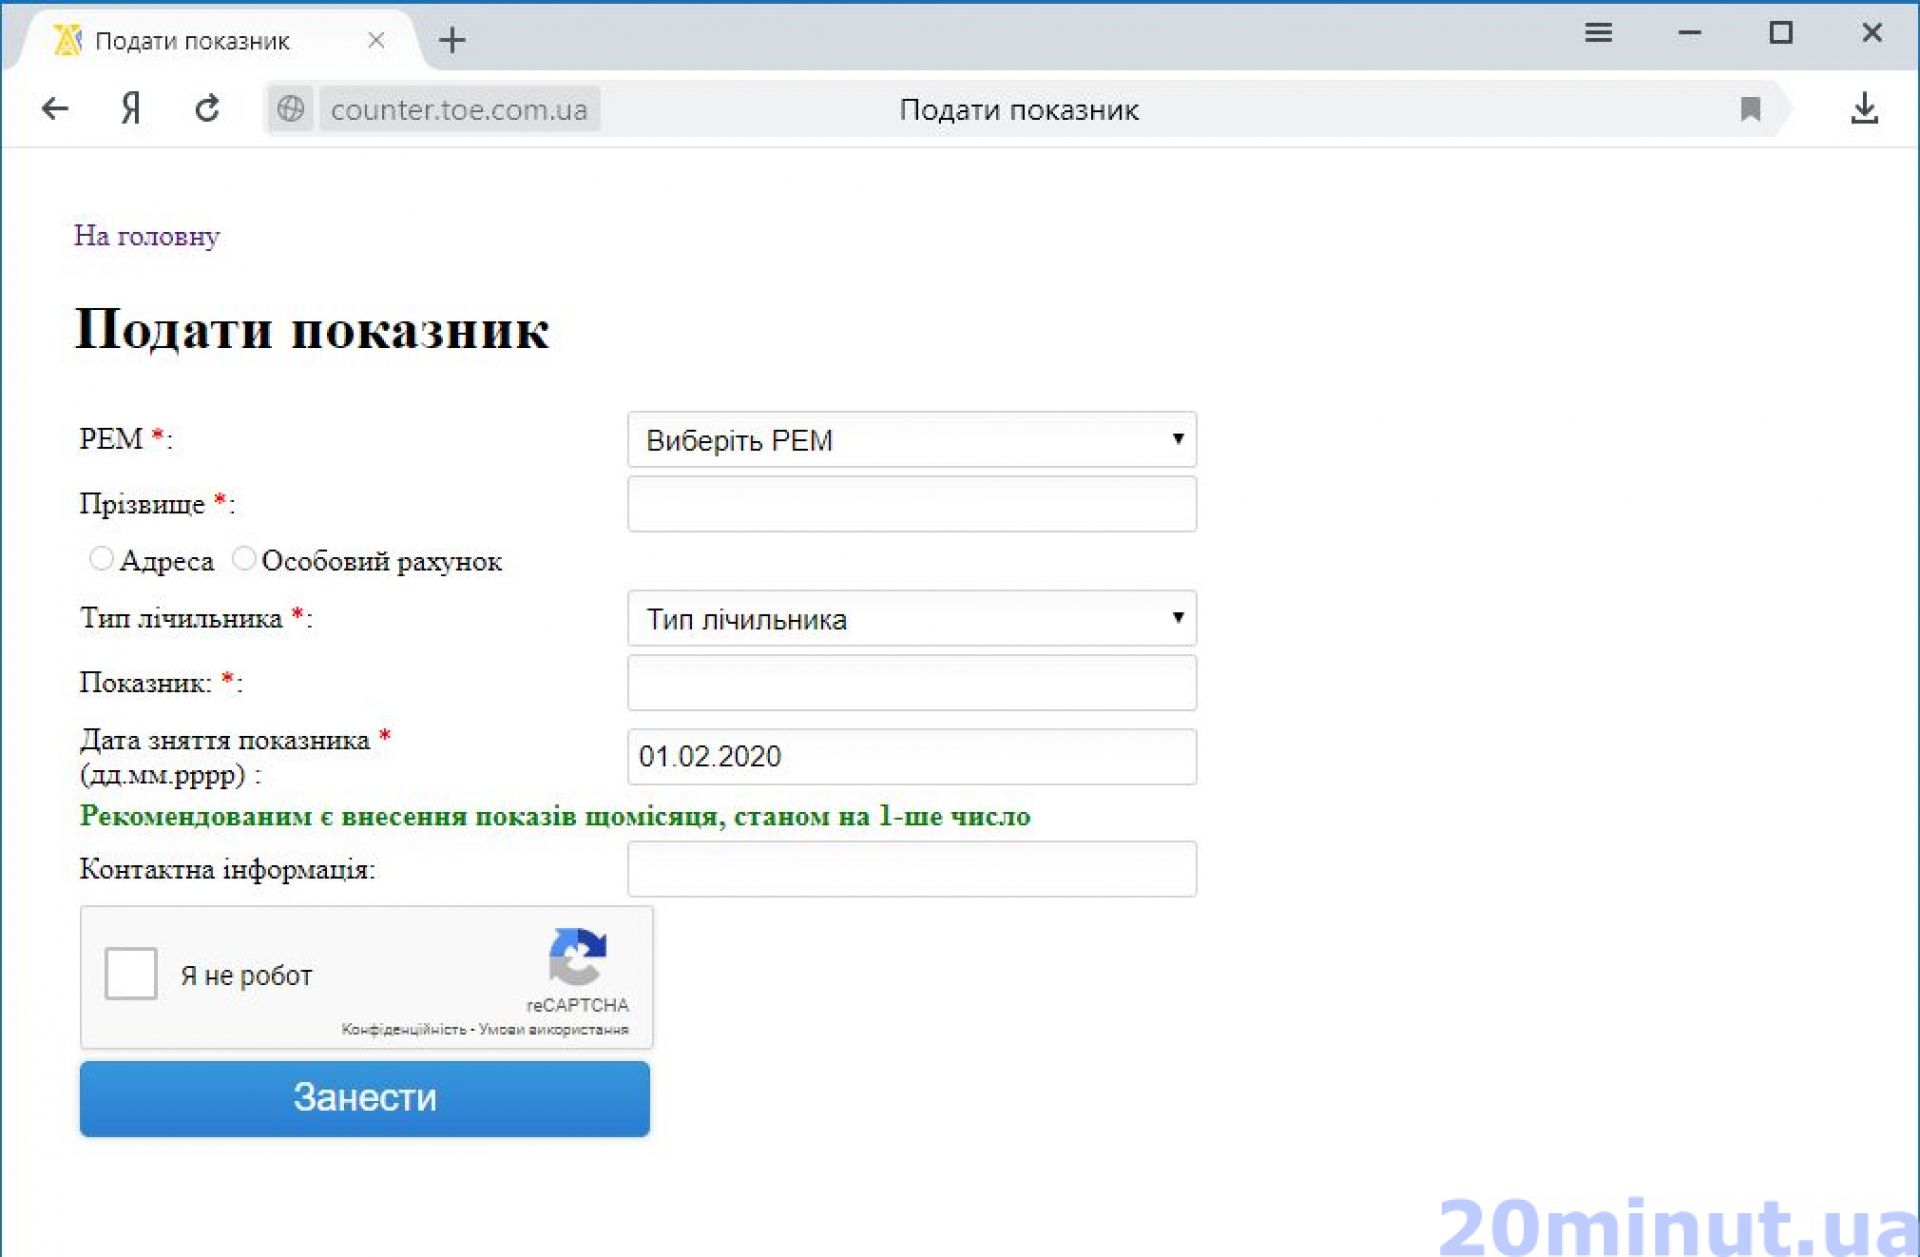This screenshot has width=1920, height=1257.
Task: Click the date field showing 01.02.2020
Action: [x=911, y=756]
